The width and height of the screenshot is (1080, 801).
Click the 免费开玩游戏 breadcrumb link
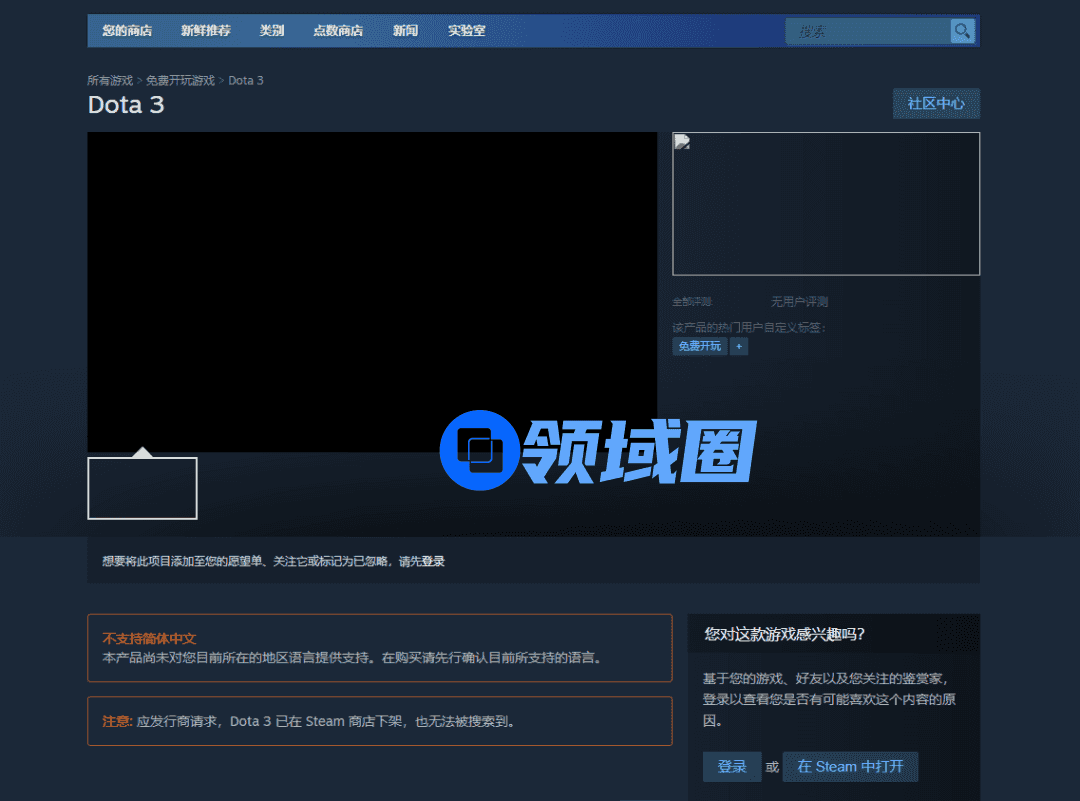coord(180,80)
